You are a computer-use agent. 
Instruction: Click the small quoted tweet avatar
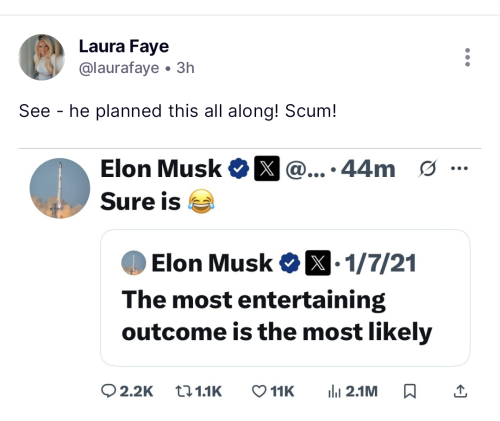click(x=134, y=263)
